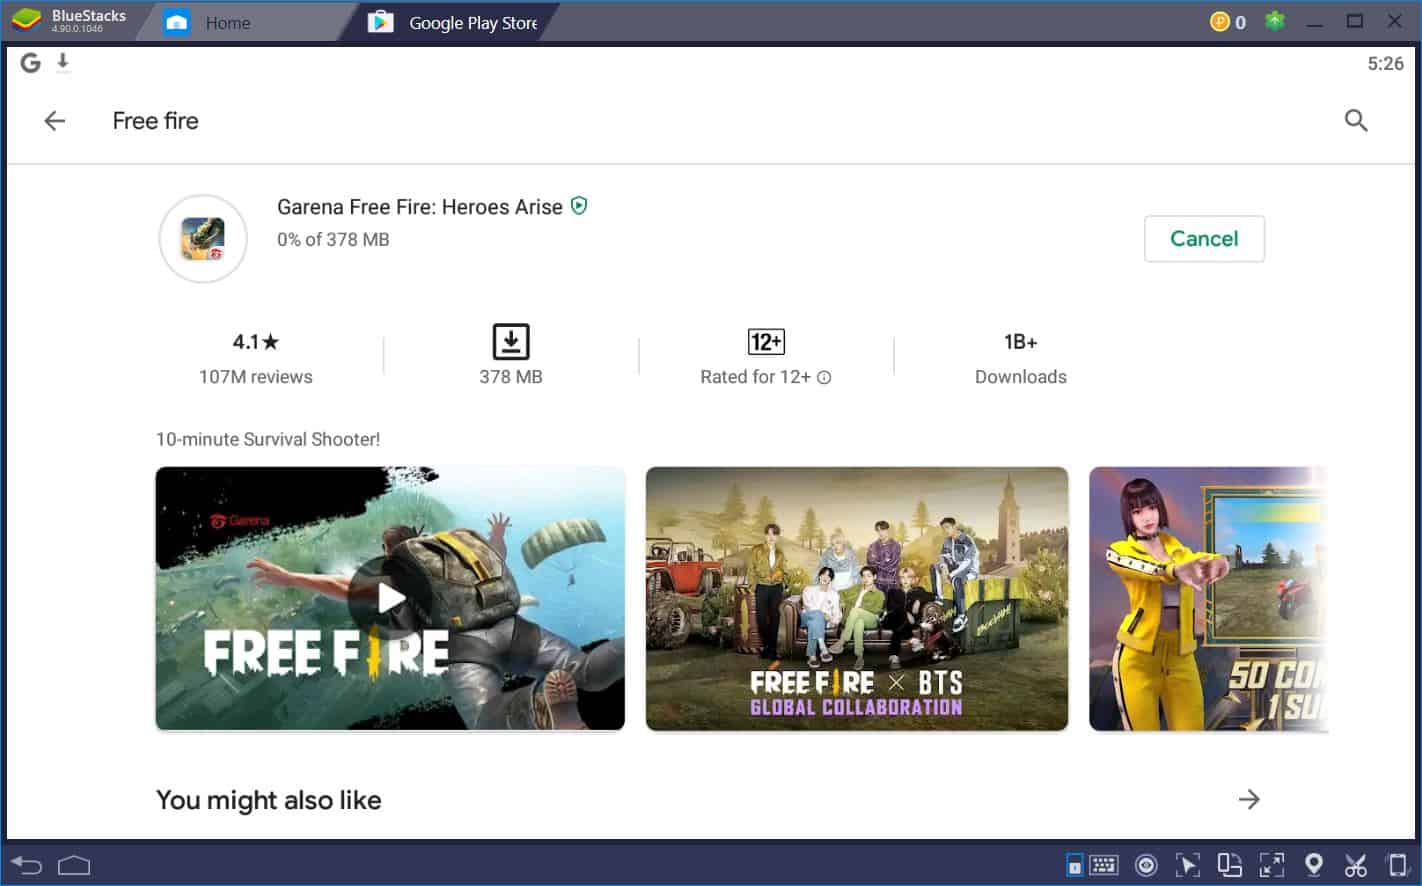This screenshot has width=1422, height=886.
Task: Click the 1B+ Downloads stat
Action: point(1021,359)
